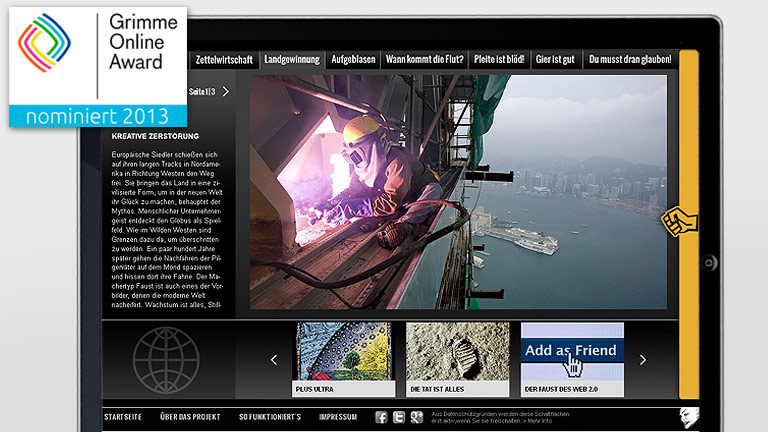Select the Aufgeblasen tab

(353, 60)
